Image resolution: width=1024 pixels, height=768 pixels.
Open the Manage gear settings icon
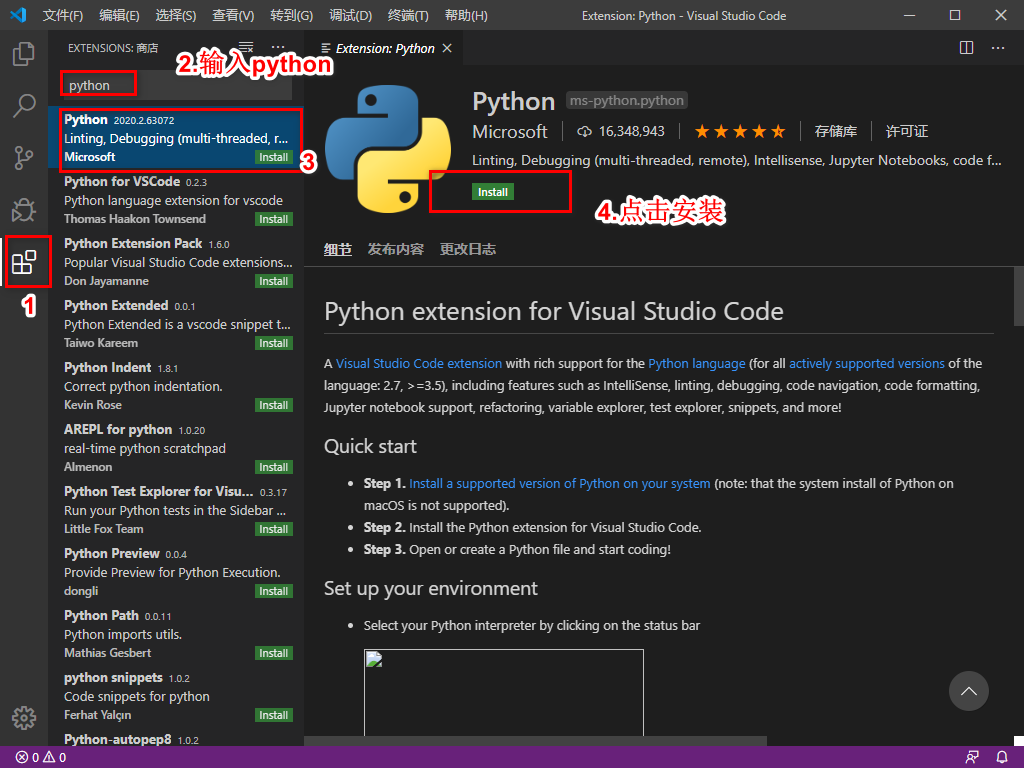point(24,717)
